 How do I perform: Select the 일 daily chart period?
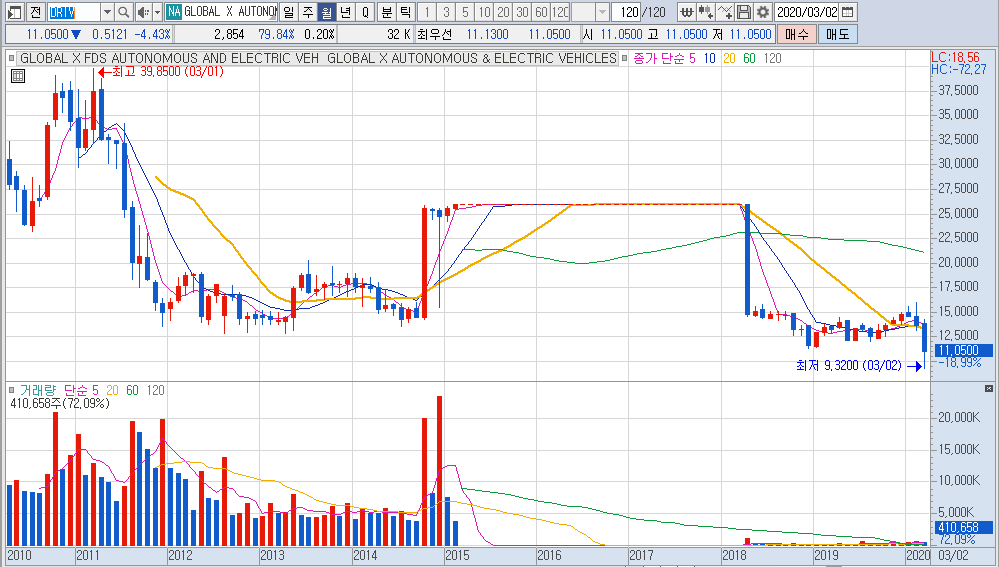[289, 11]
